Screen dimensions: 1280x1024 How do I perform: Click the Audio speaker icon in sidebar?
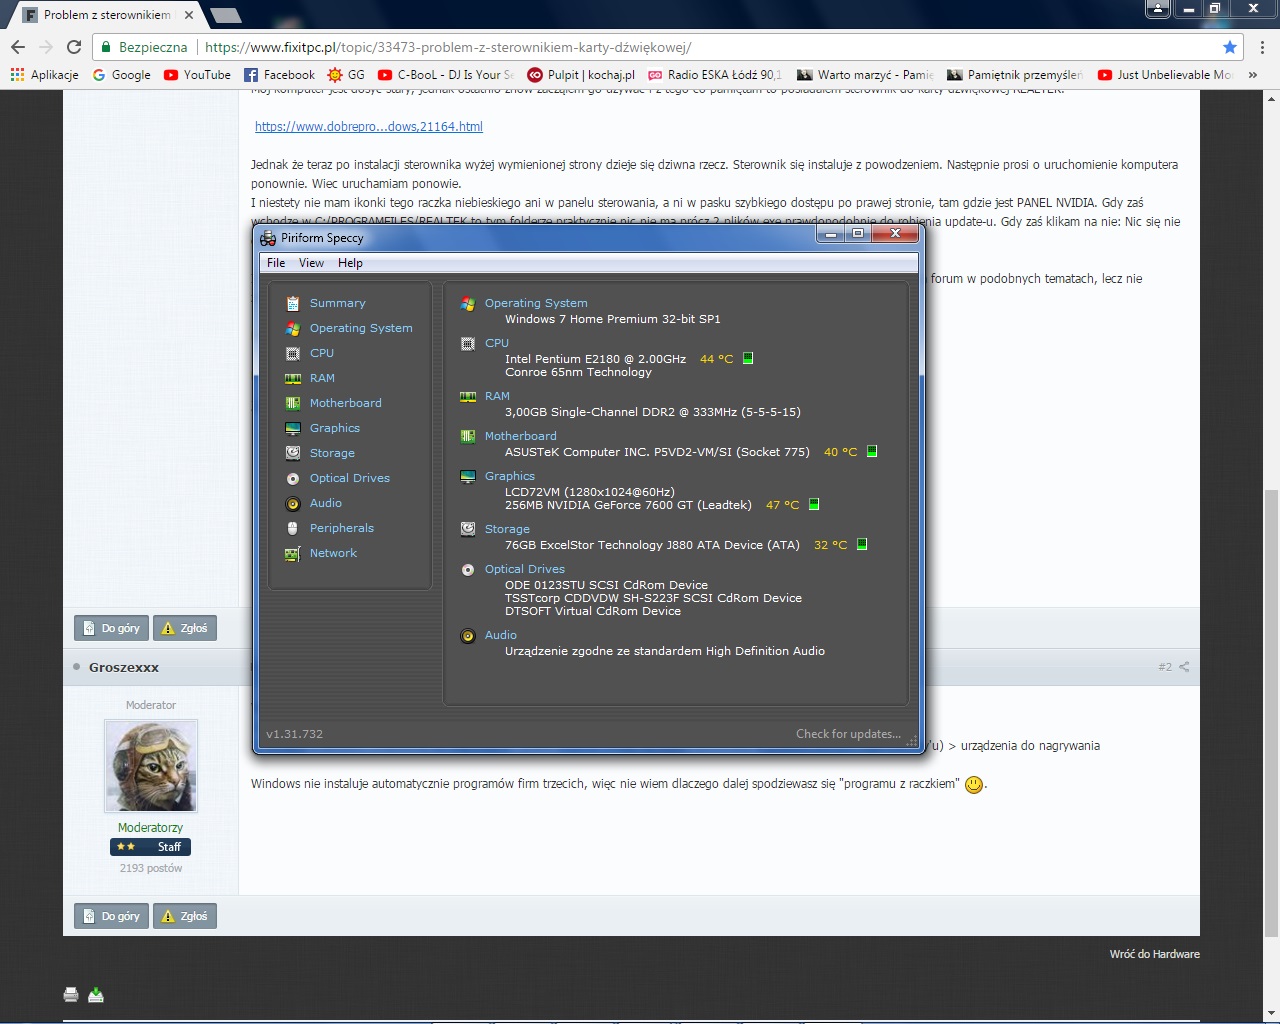[x=293, y=503]
